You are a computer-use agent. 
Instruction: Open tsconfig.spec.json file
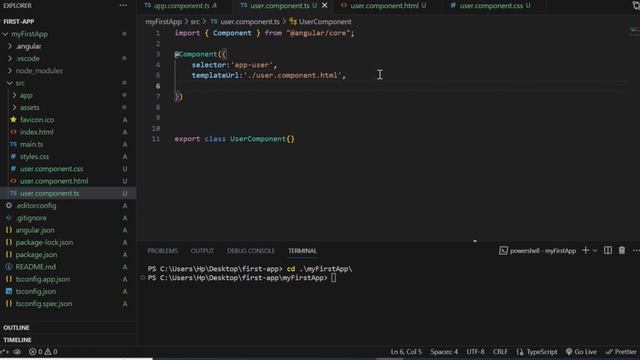[x=44, y=304]
